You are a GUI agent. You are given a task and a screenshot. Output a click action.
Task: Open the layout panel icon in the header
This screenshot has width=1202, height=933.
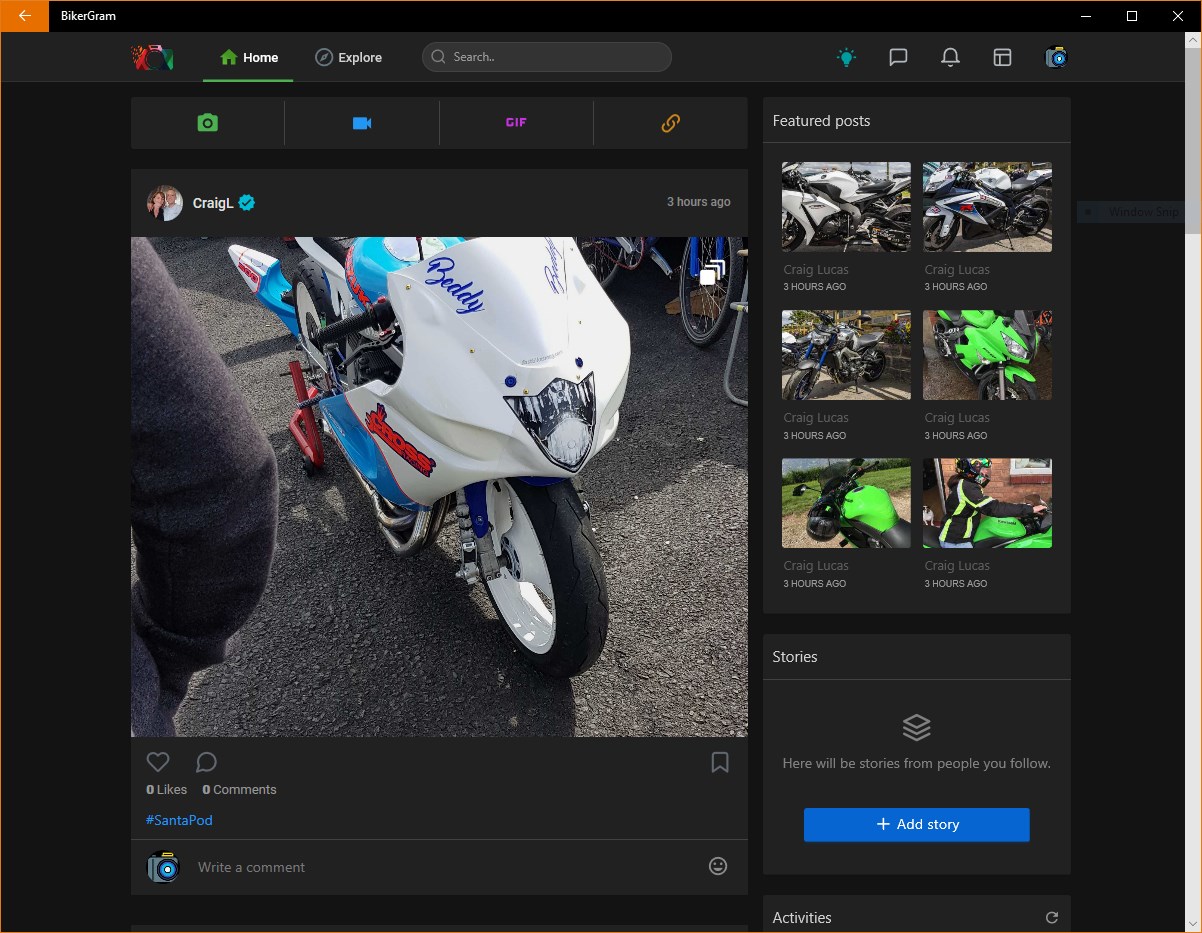click(x=1002, y=57)
